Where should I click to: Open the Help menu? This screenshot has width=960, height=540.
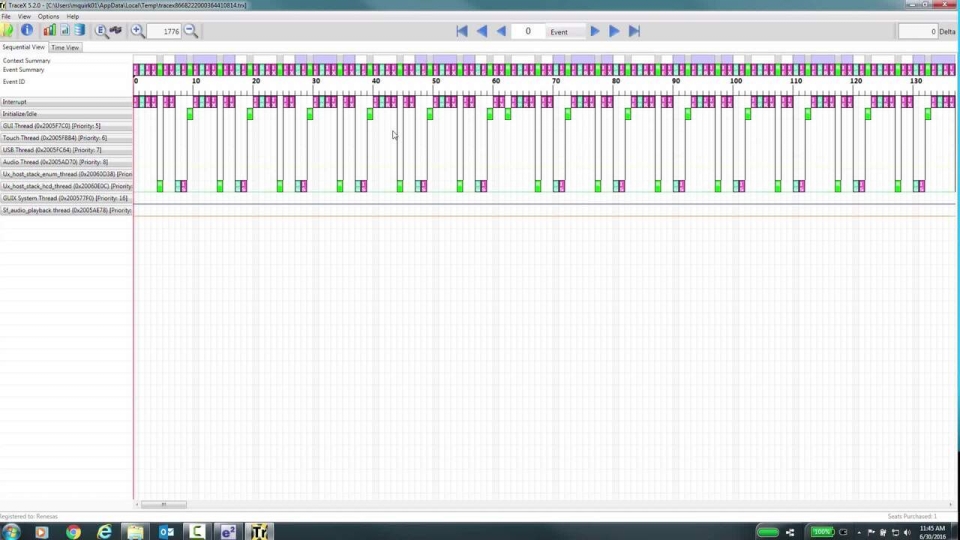72,17
